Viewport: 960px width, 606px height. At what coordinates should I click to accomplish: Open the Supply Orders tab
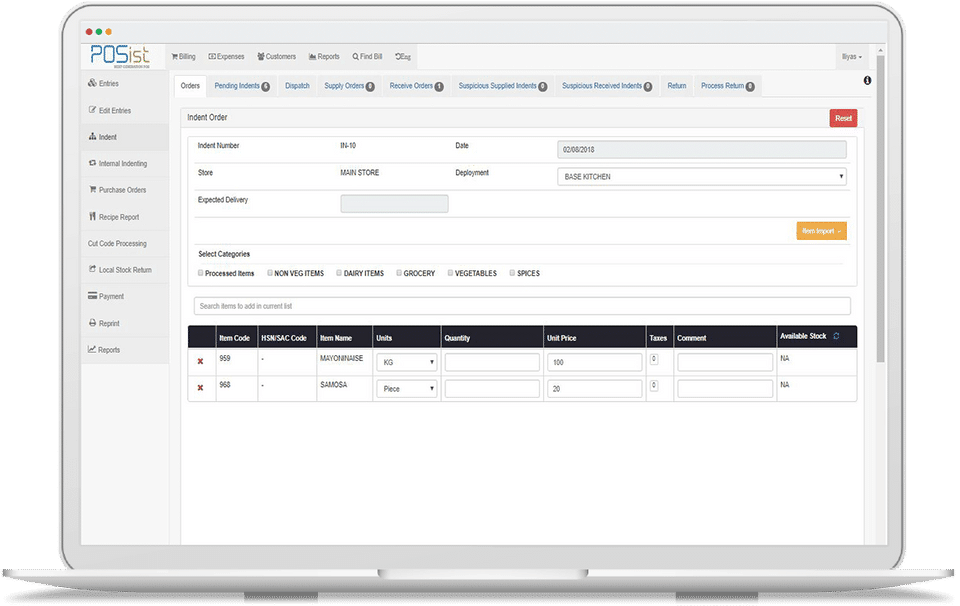(349, 86)
